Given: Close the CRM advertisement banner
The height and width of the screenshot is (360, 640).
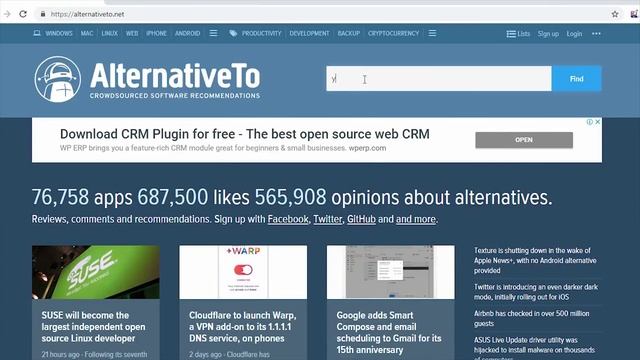Looking at the screenshot, I should [x=598, y=122].
